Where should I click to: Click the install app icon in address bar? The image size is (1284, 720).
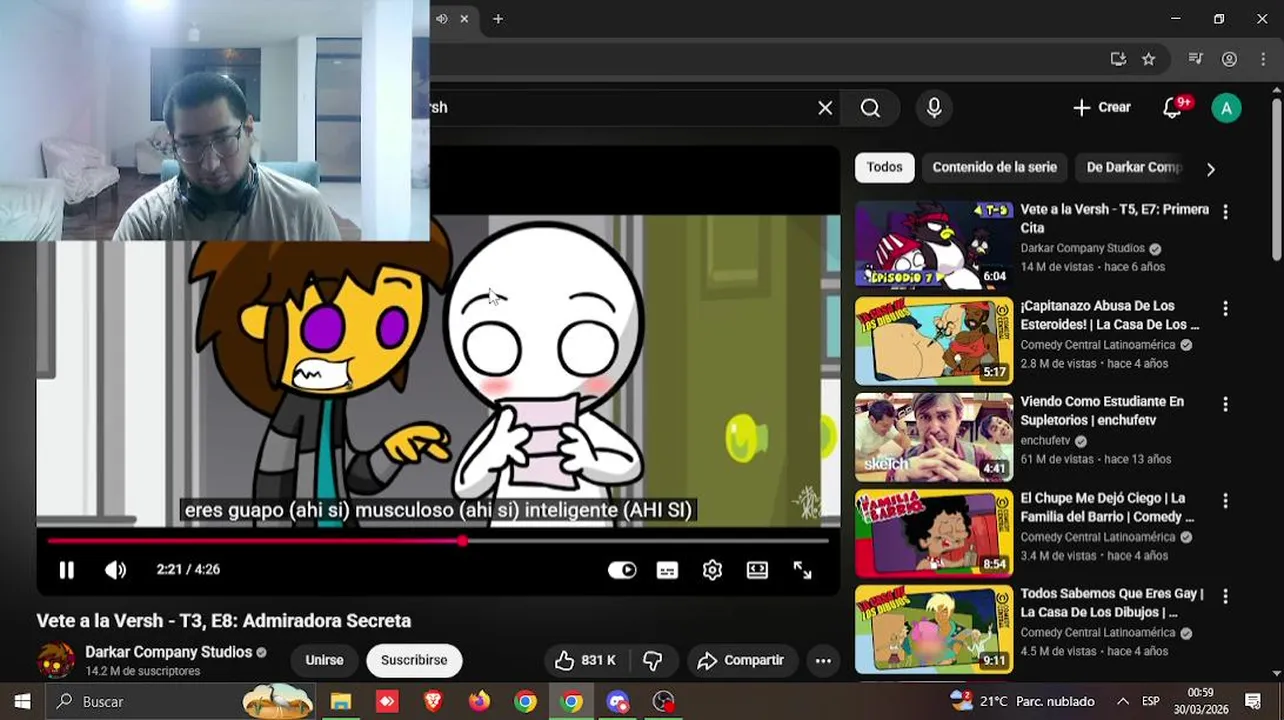tap(1118, 59)
